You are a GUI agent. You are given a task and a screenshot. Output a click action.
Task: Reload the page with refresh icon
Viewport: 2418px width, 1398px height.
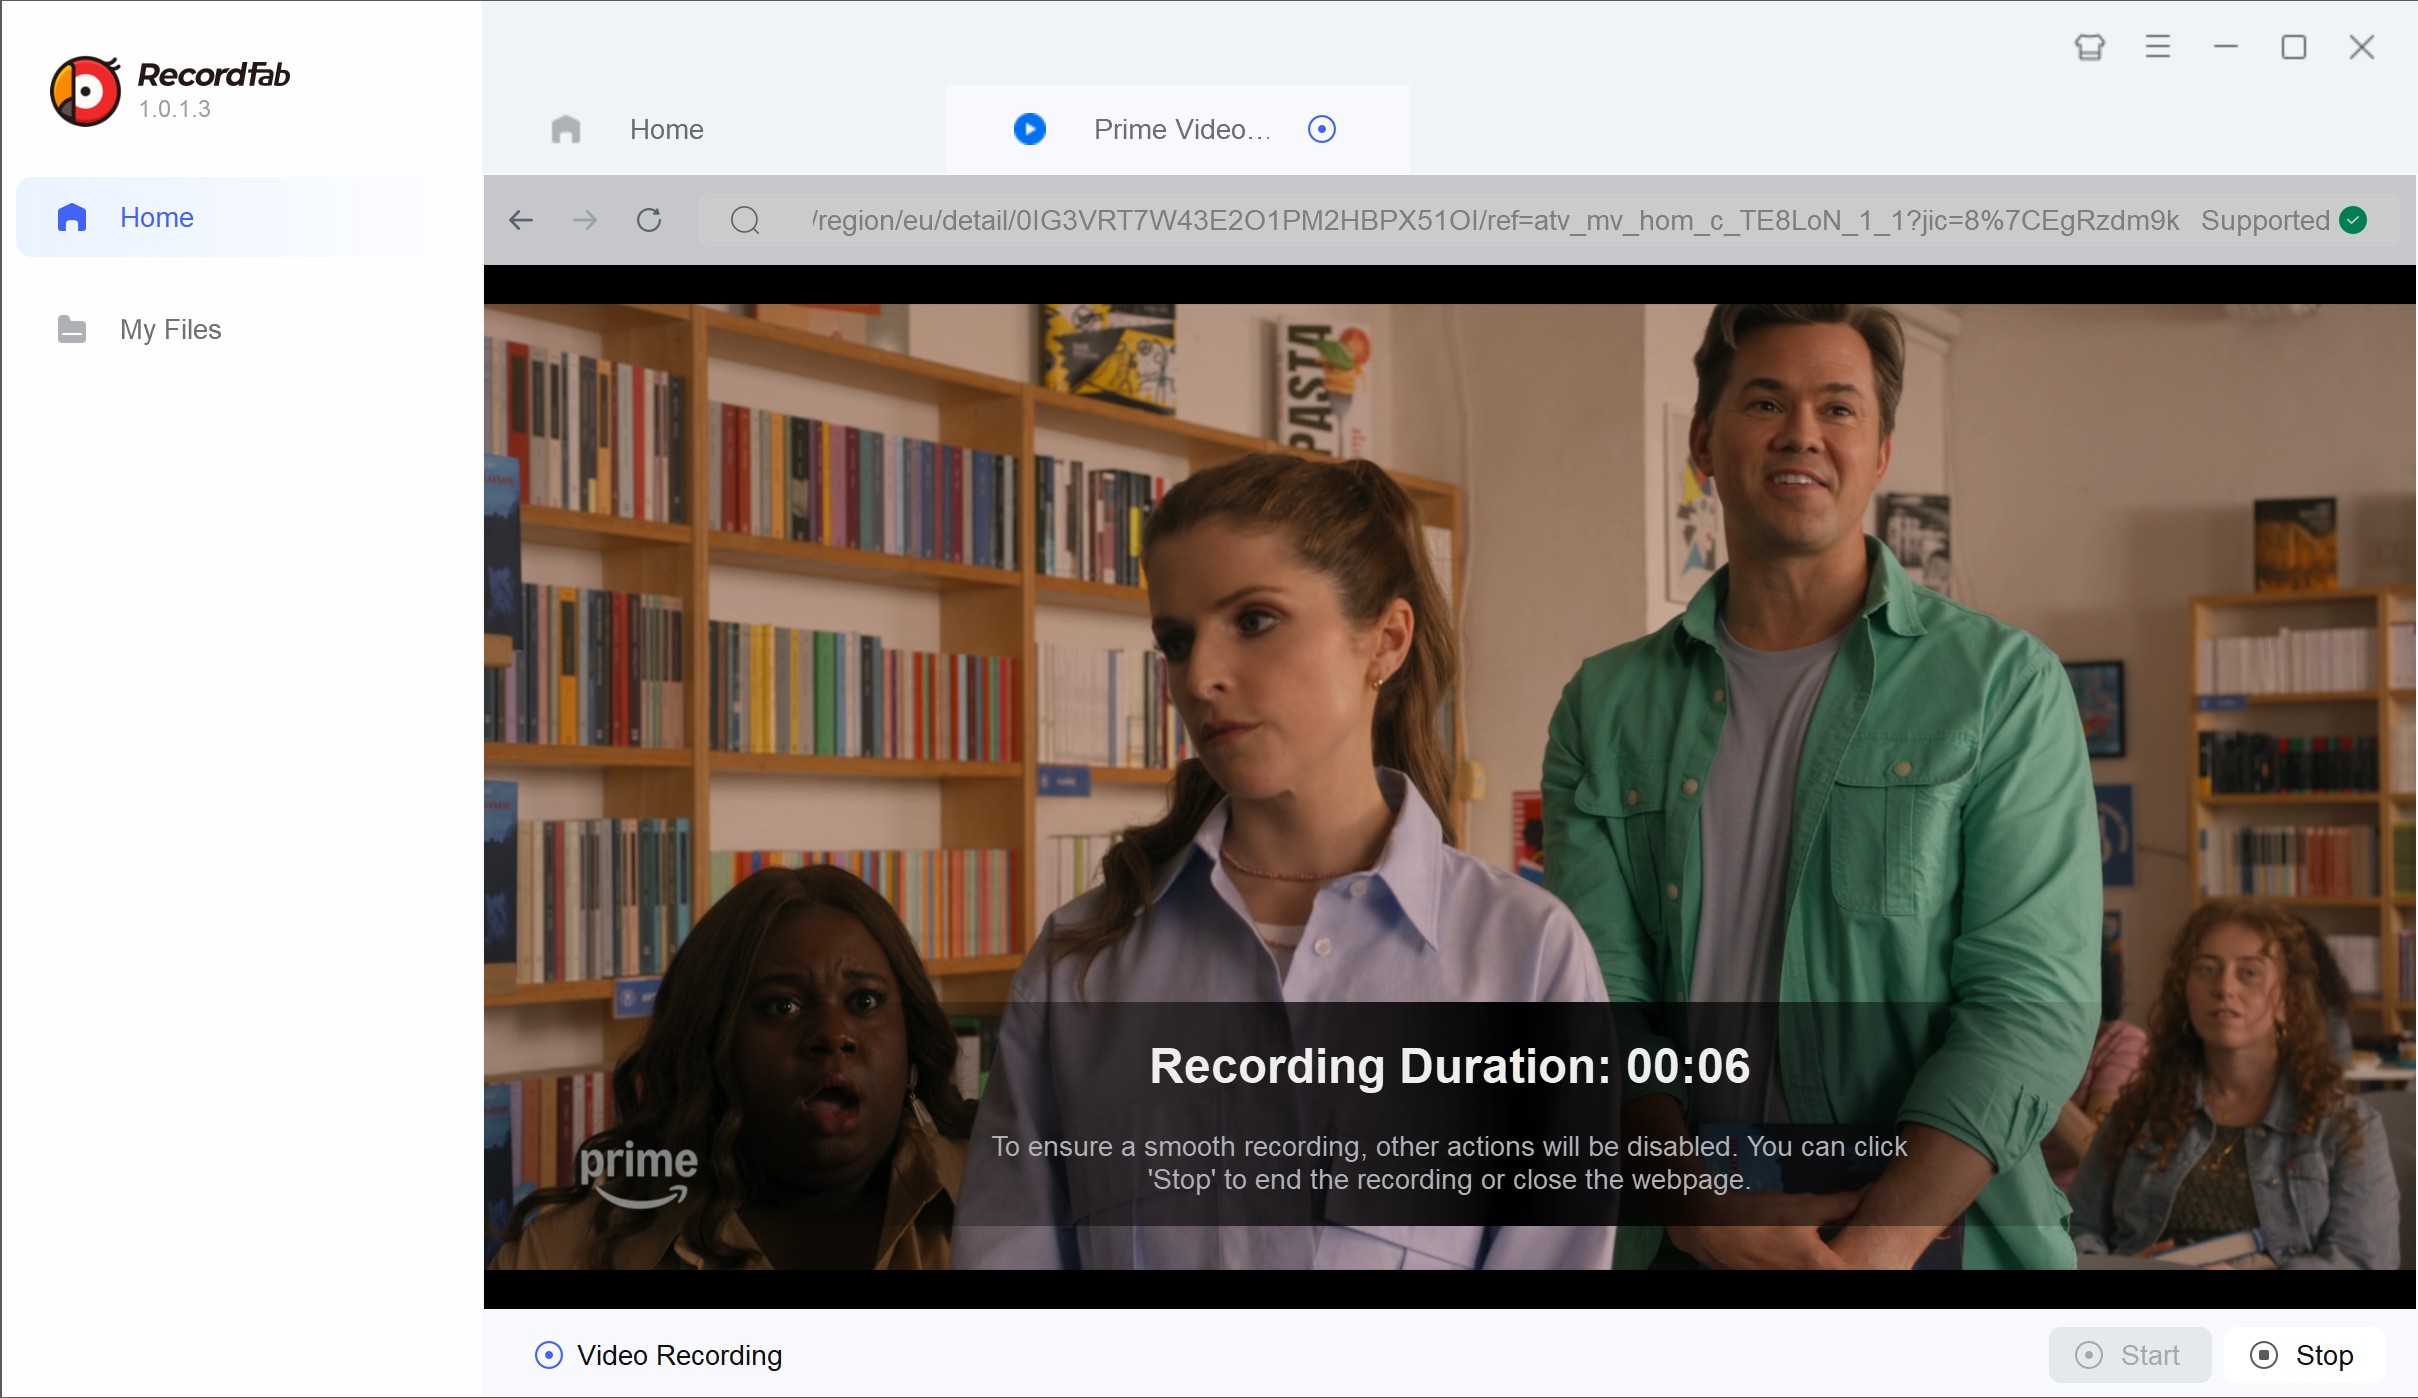click(x=649, y=220)
